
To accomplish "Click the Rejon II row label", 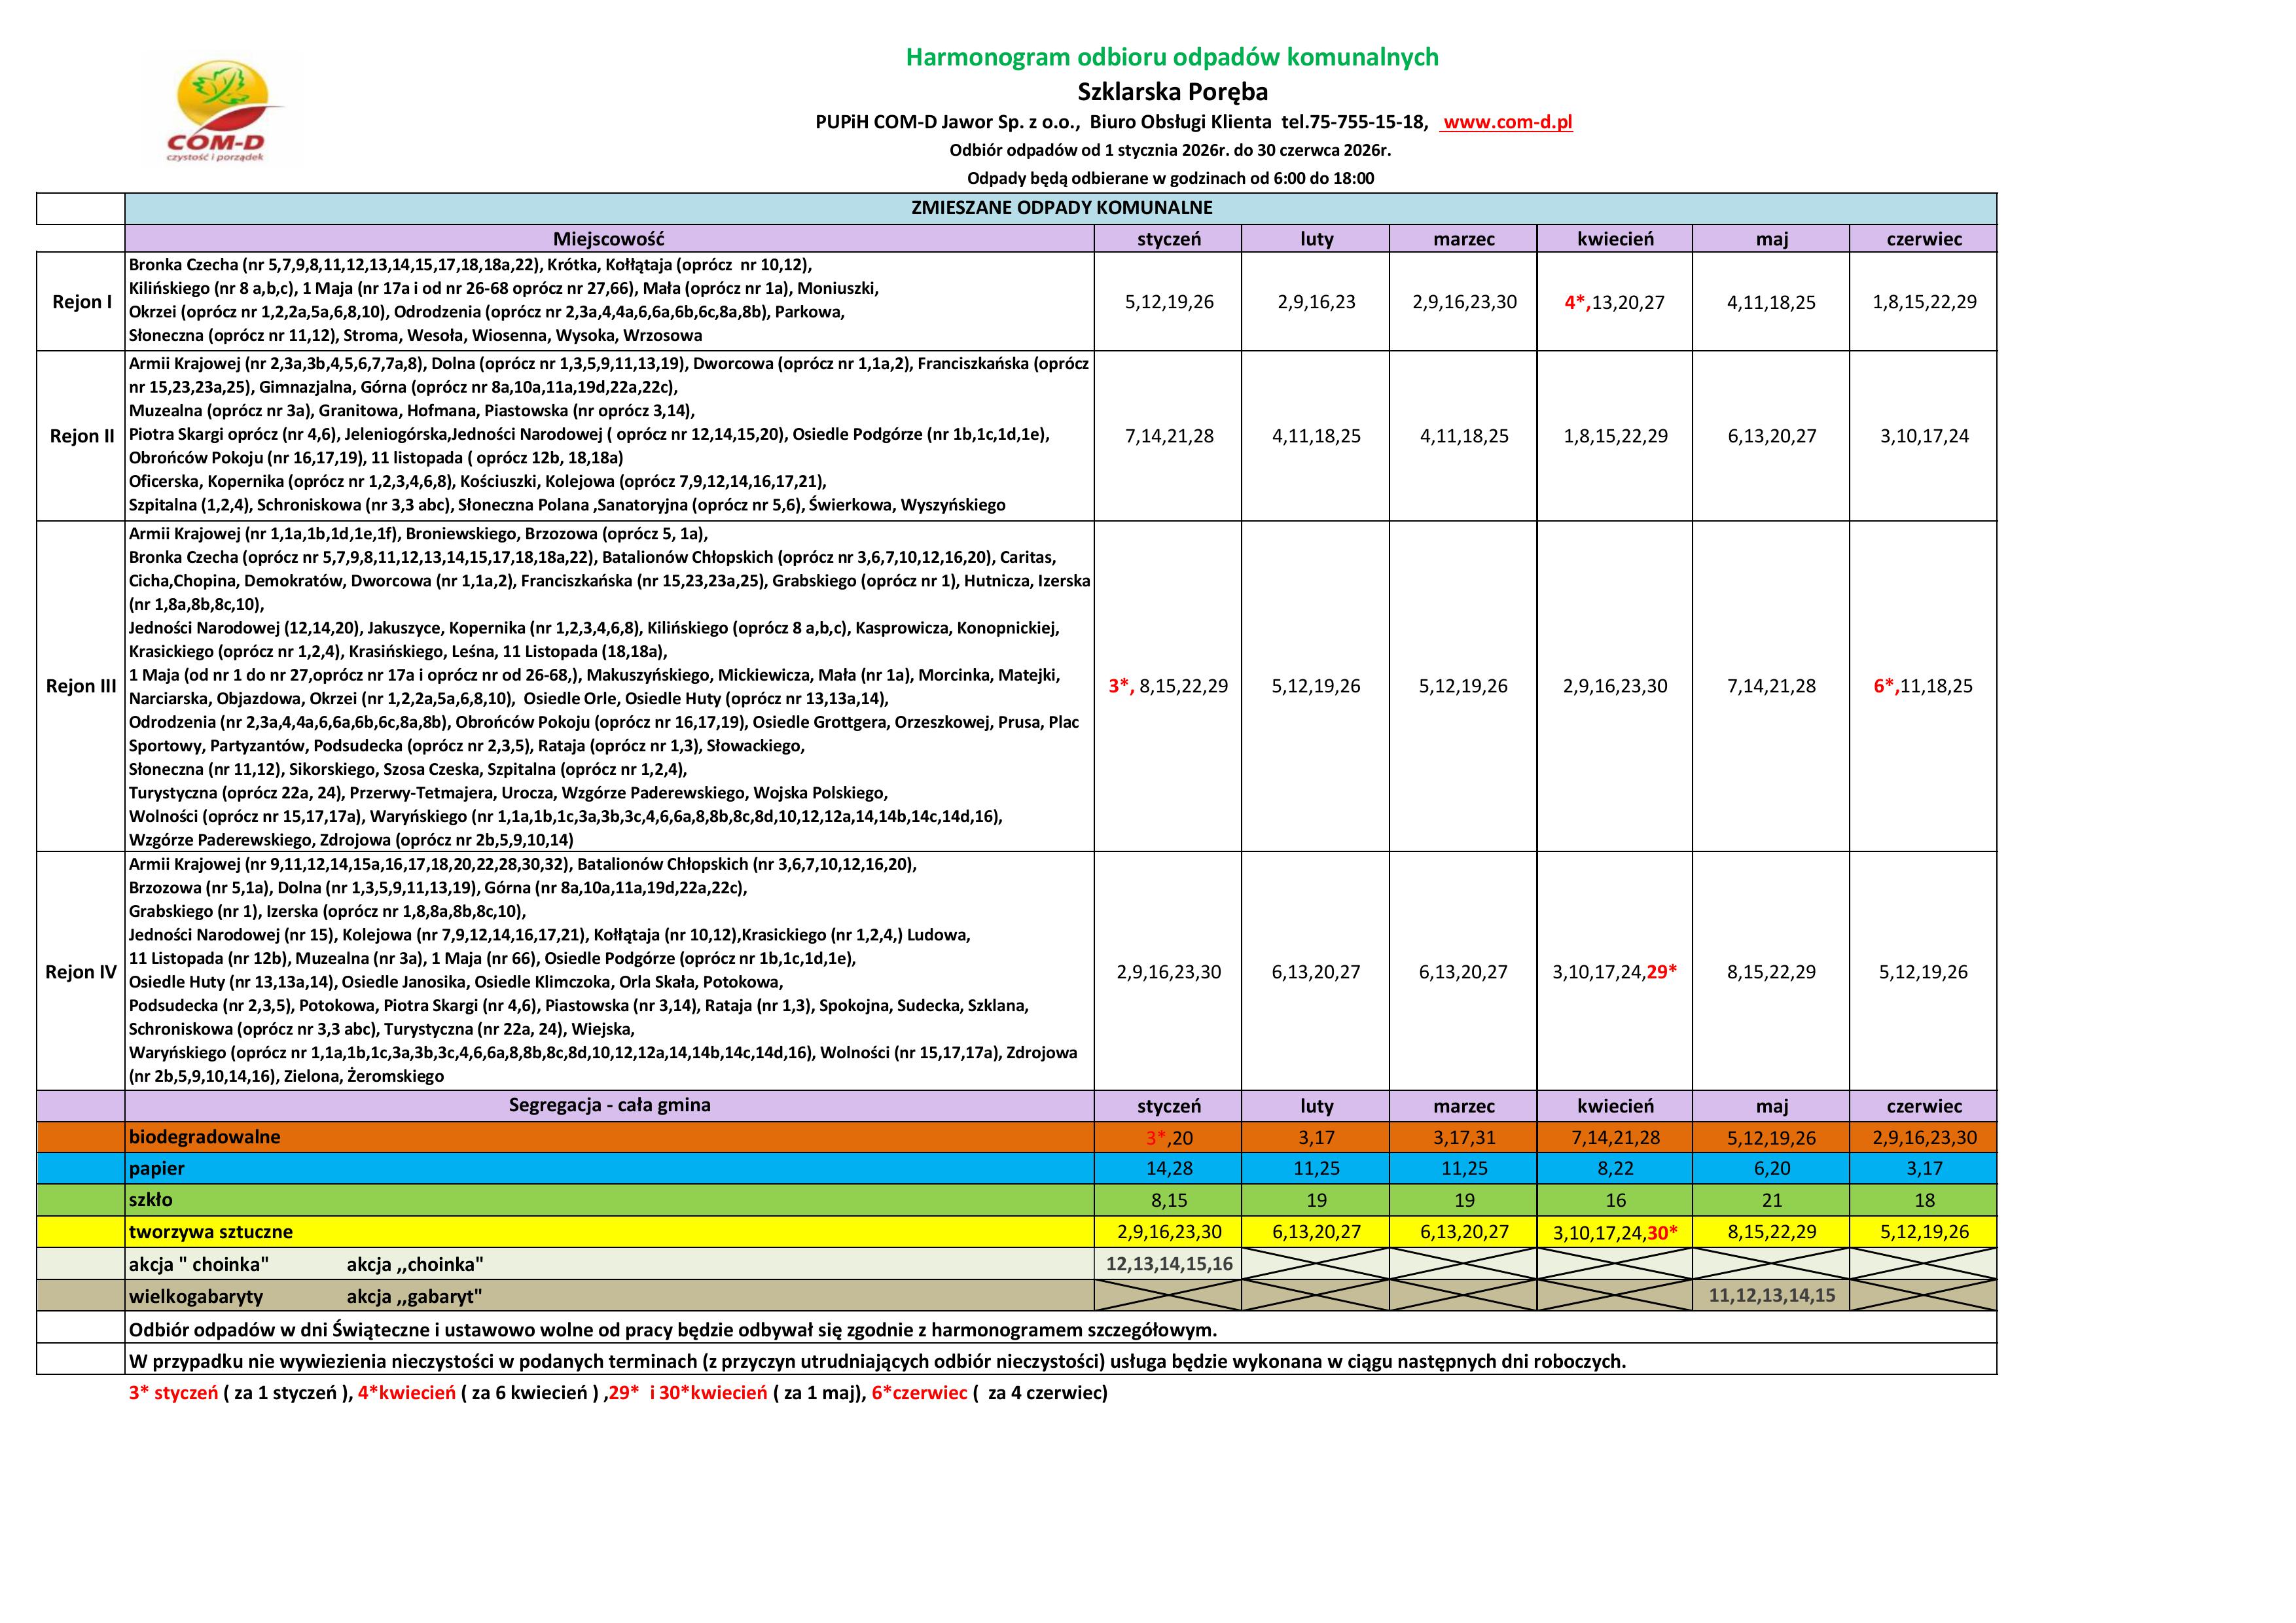I will coord(81,436).
